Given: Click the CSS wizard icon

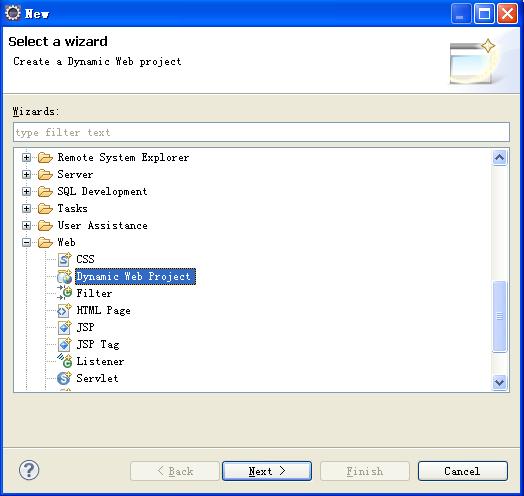Looking at the screenshot, I should 64,259.
